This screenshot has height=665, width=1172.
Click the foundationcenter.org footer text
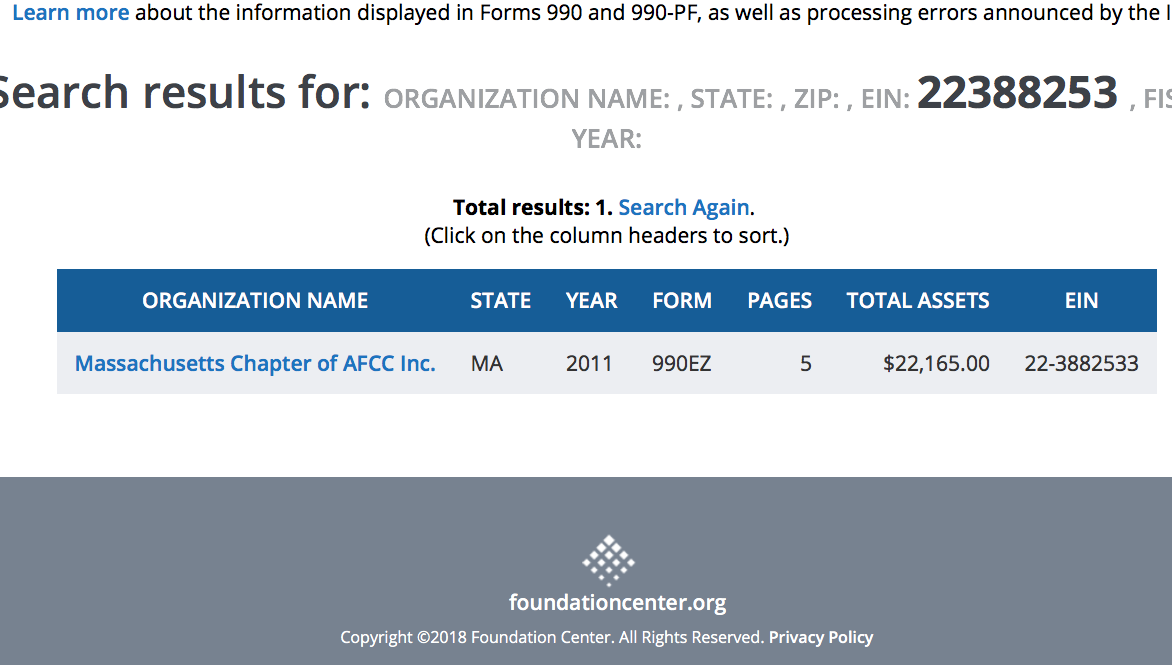click(617, 603)
